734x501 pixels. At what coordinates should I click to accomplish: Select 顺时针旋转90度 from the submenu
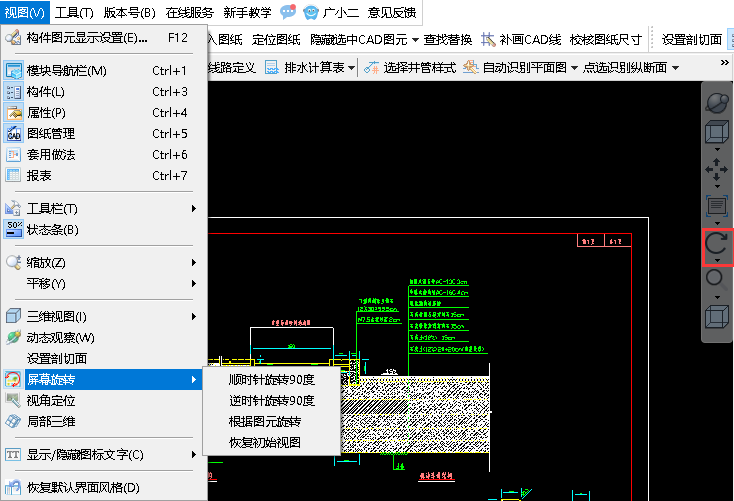(271, 380)
